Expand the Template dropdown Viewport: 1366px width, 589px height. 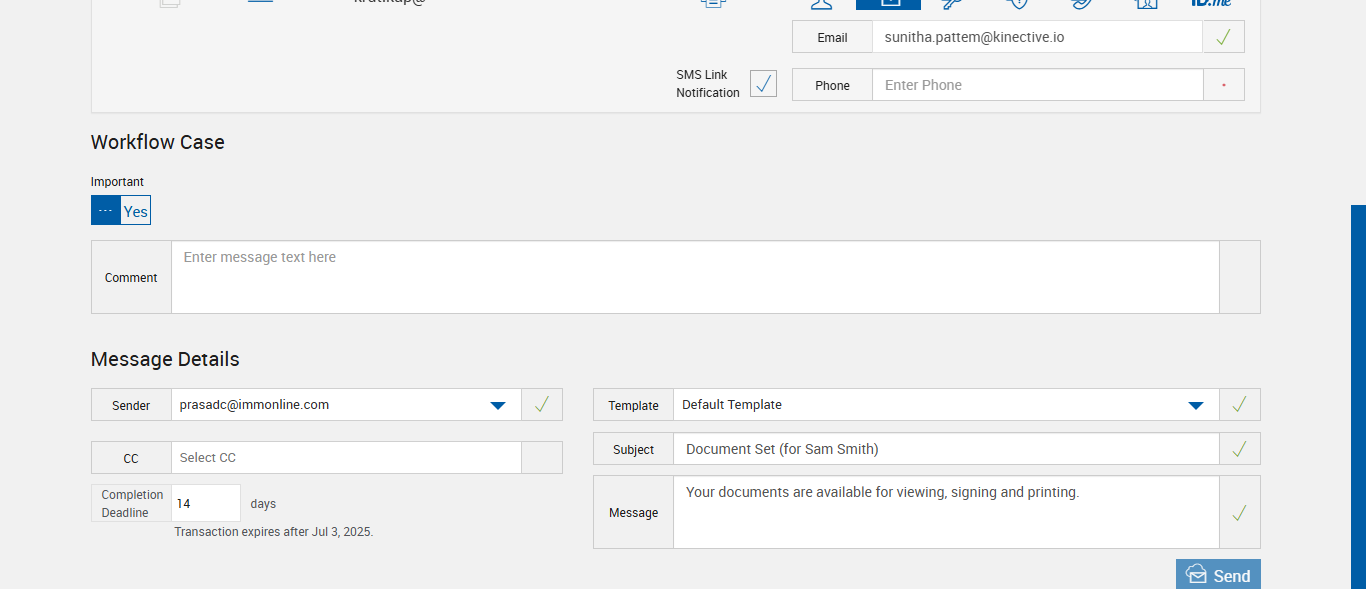click(1195, 405)
